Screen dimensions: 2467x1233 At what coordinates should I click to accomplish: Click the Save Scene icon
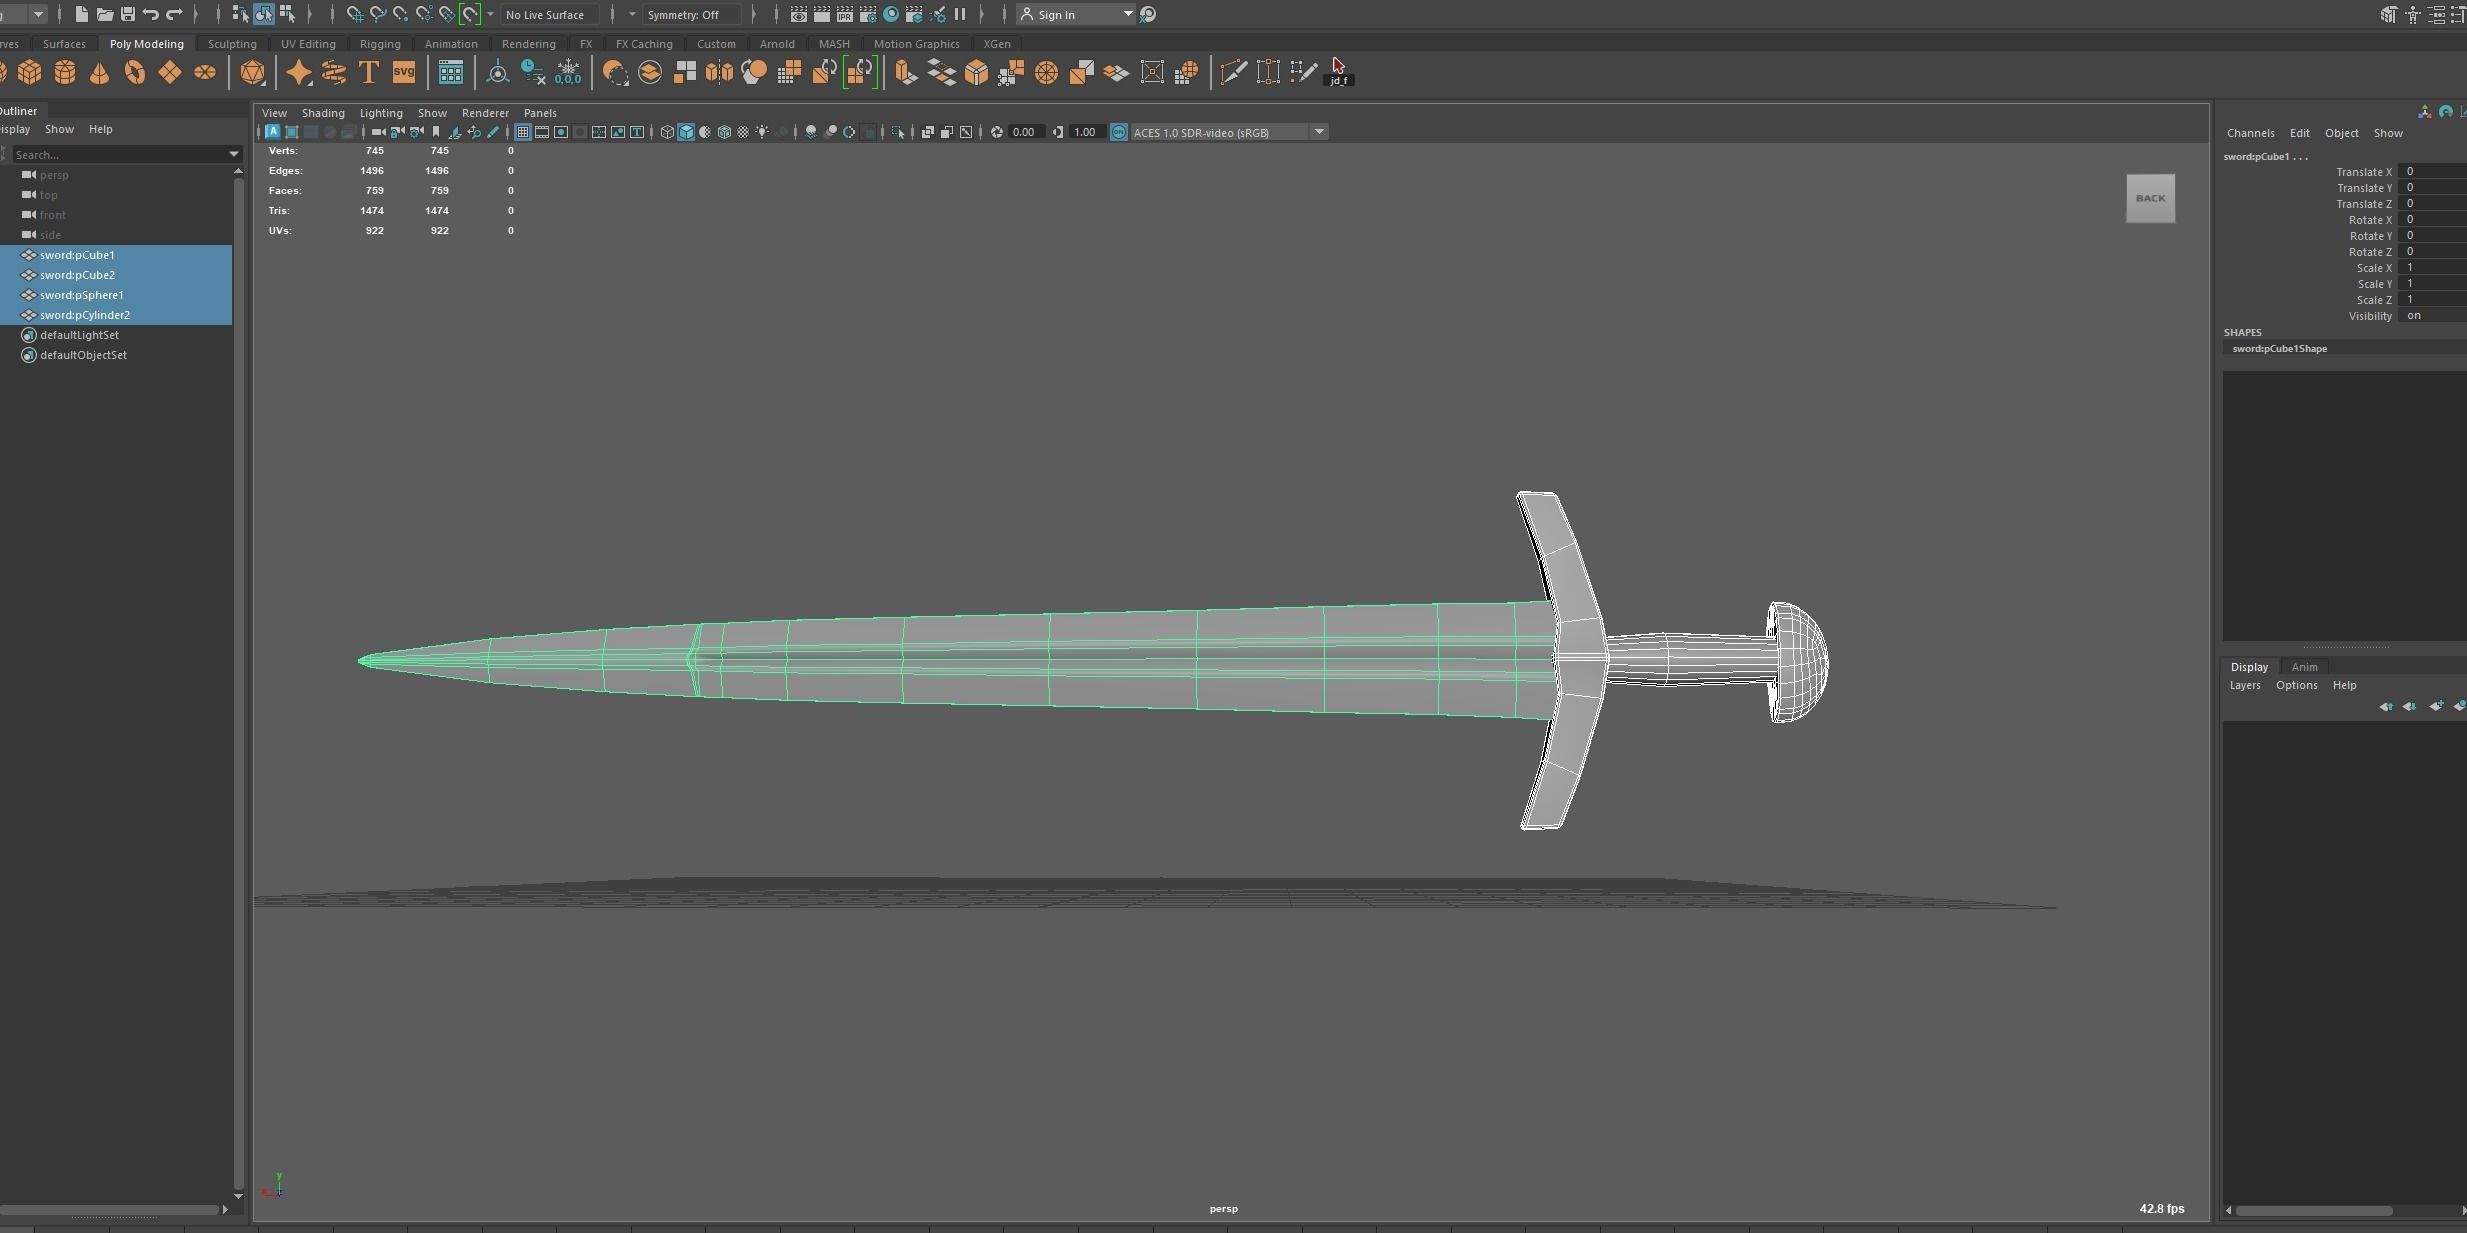click(x=128, y=14)
